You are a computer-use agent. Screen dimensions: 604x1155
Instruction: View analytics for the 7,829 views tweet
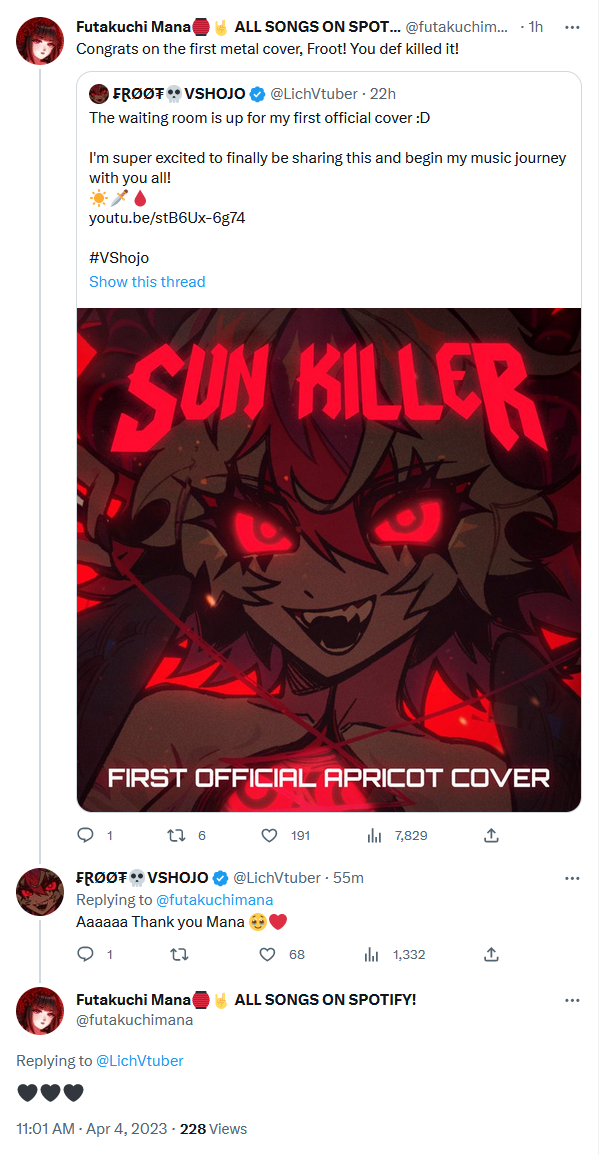point(374,835)
